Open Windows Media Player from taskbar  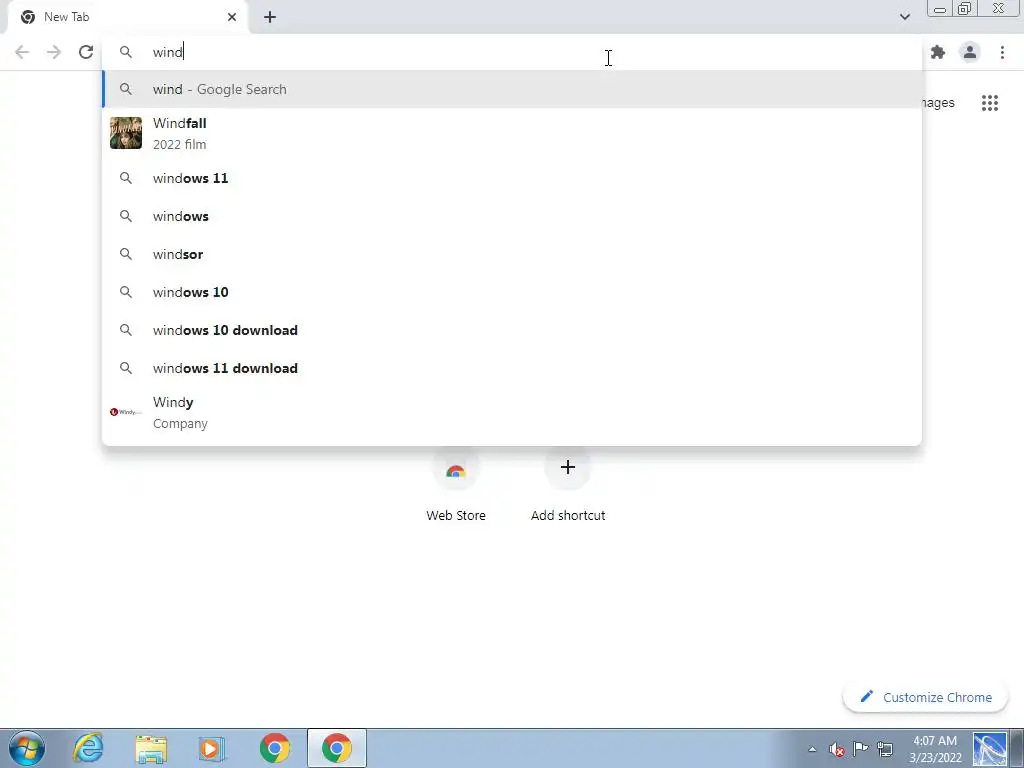[212, 748]
